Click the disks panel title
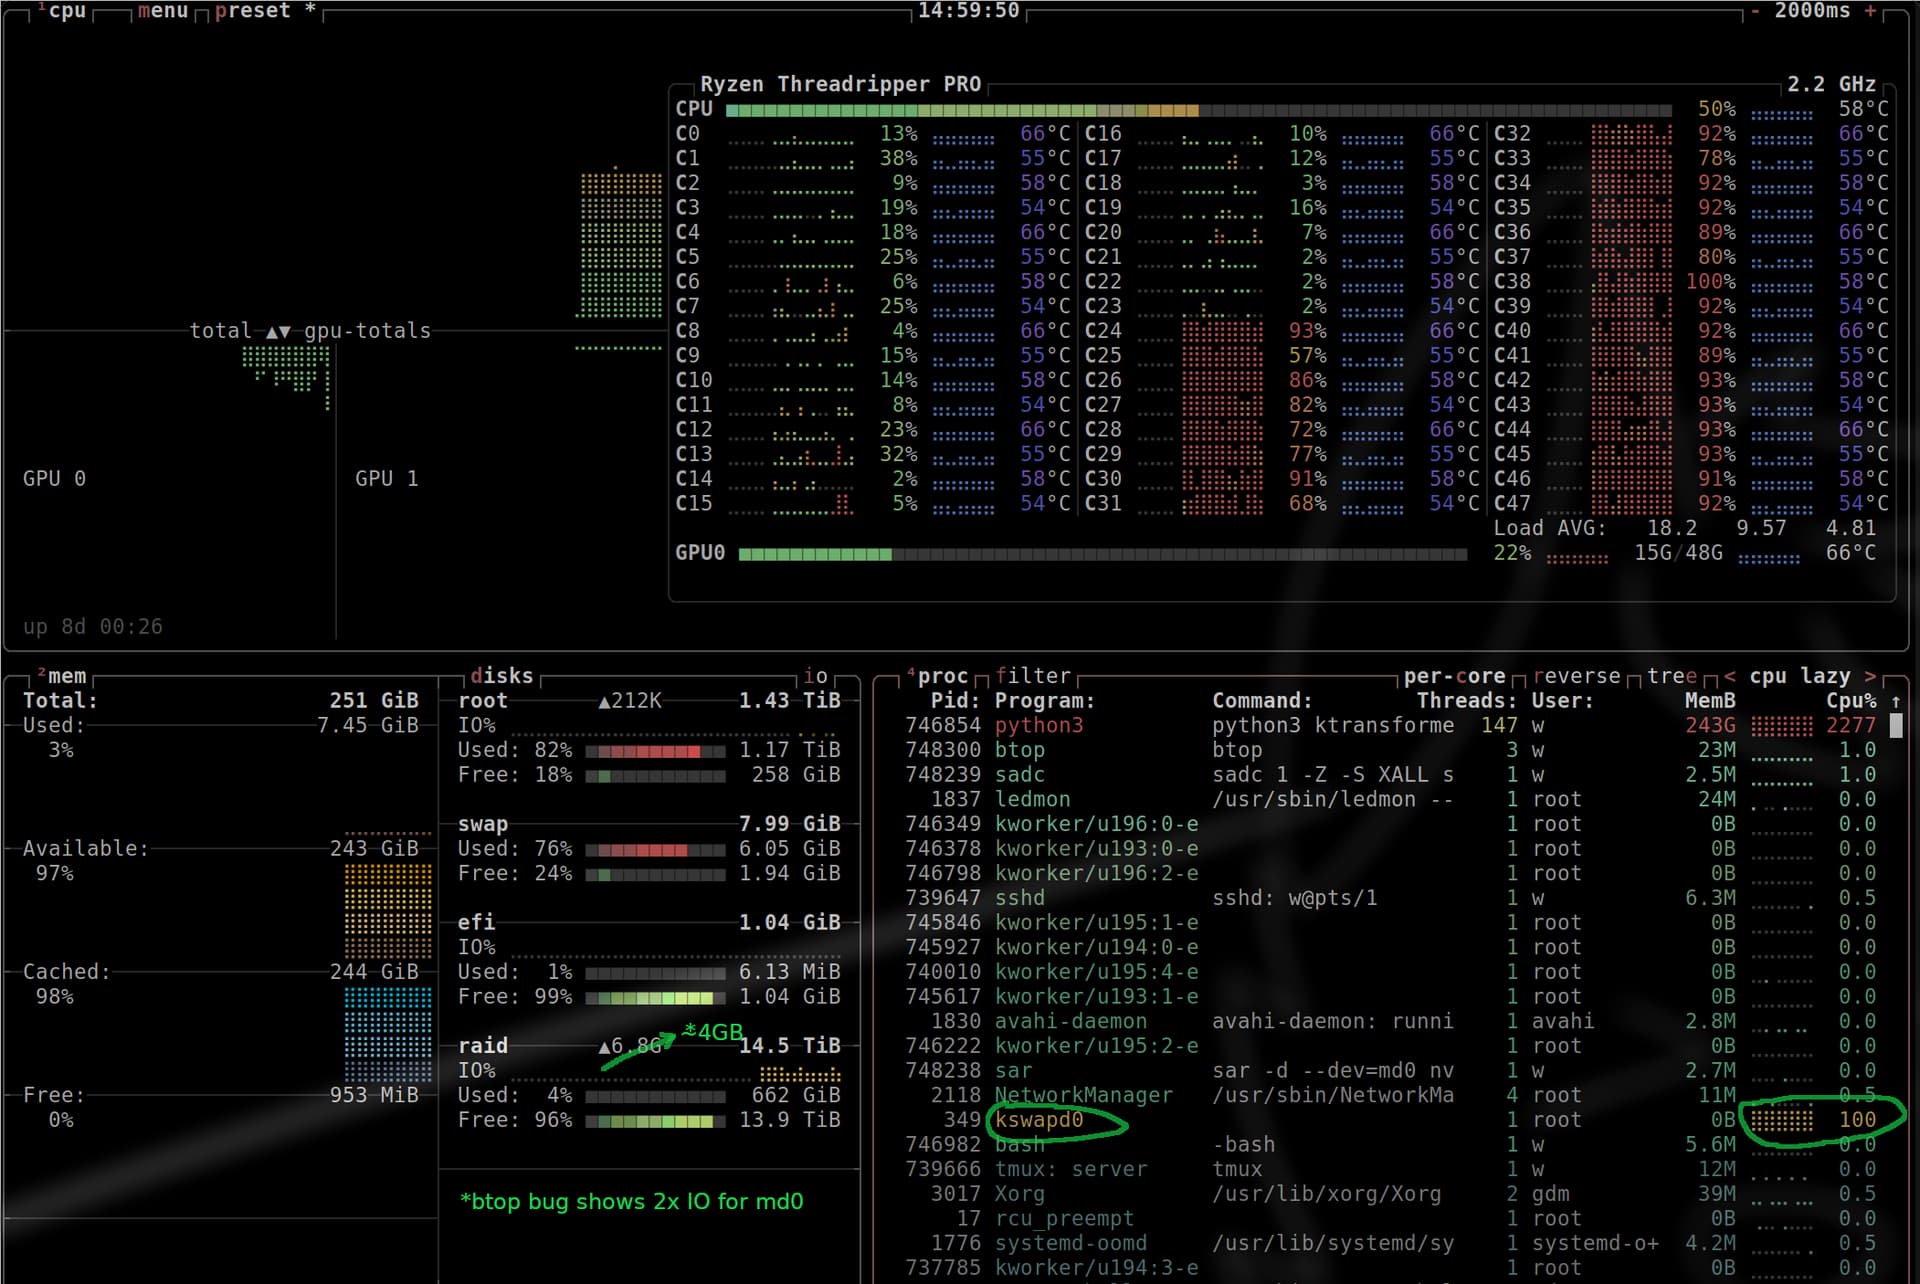The height and width of the screenshot is (1284, 1920). (501, 676)
